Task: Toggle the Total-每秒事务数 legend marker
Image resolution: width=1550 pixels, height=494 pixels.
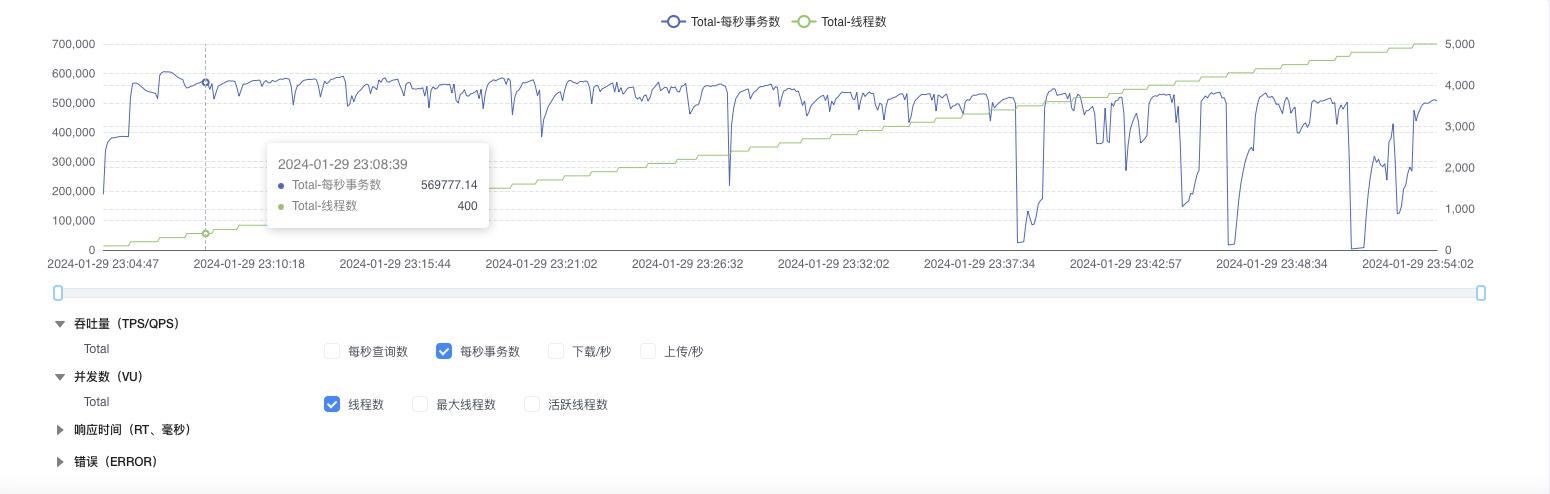Action: [x=674, y=21]
